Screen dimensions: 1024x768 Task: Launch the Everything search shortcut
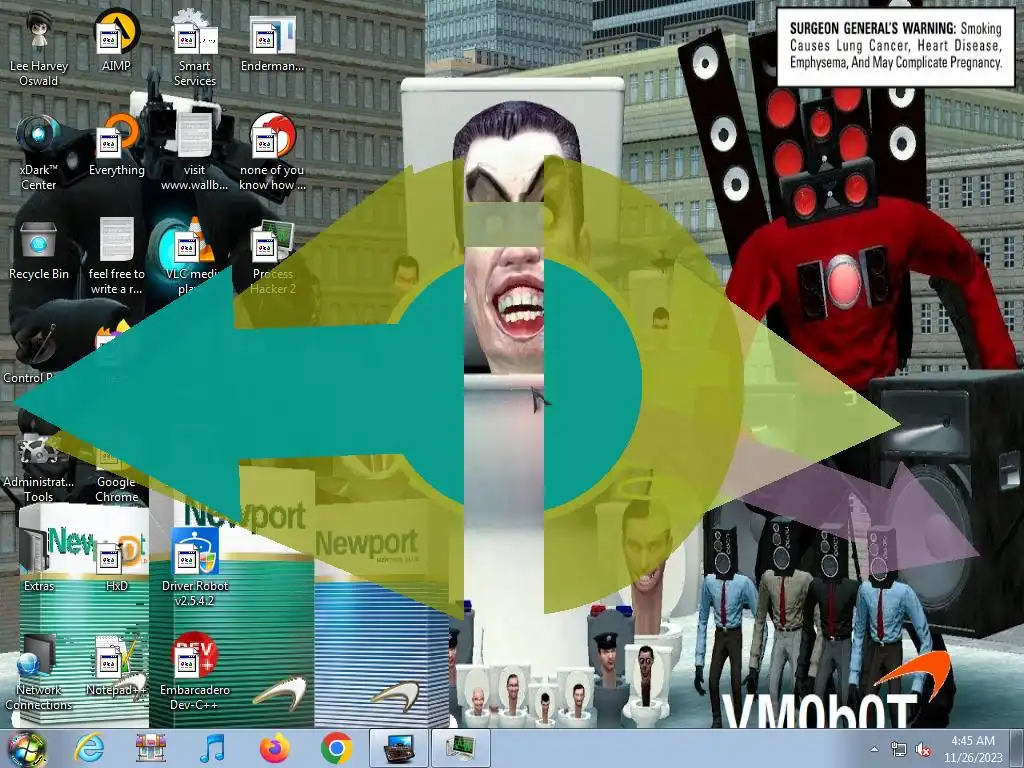(116, 145)
